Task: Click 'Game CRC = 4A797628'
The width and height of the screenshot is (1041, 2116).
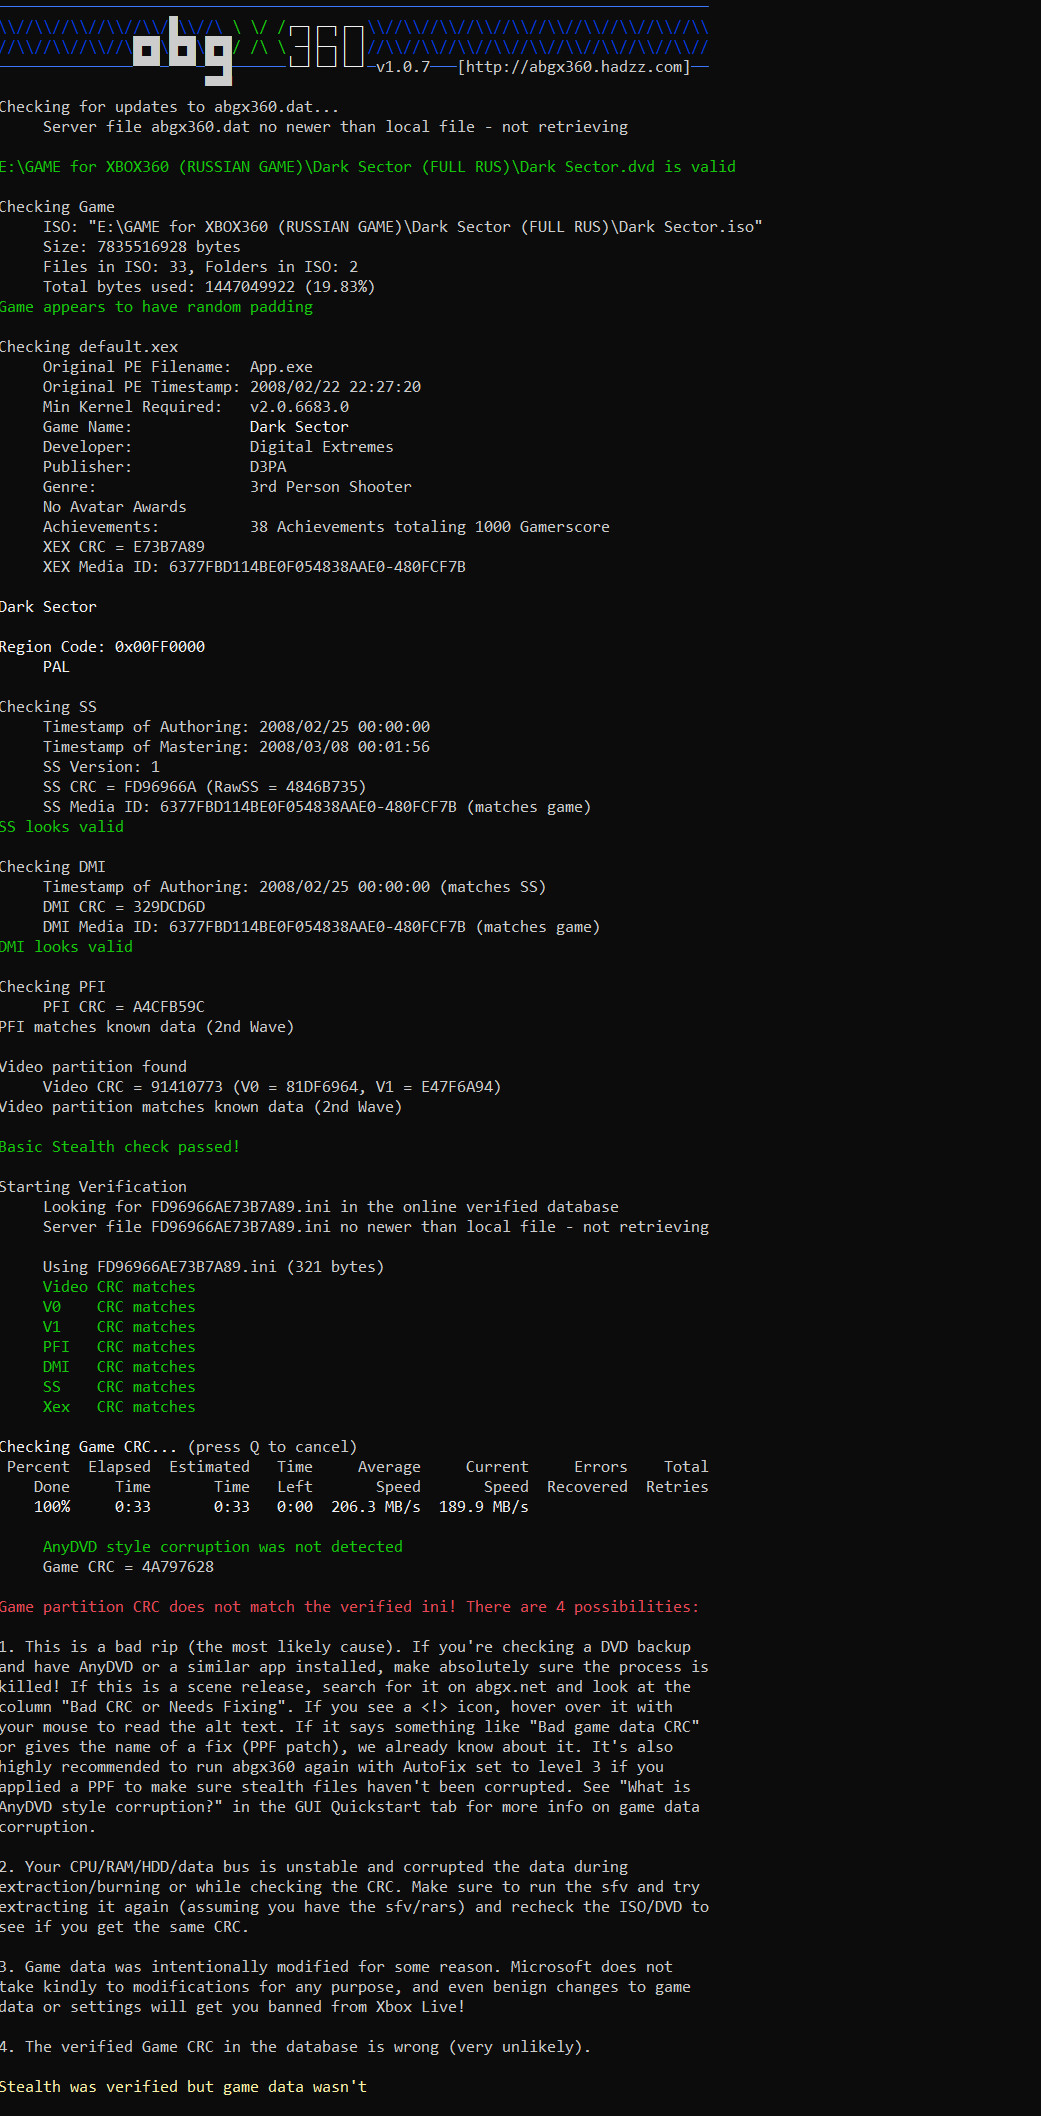Action: click(128, 1567)
